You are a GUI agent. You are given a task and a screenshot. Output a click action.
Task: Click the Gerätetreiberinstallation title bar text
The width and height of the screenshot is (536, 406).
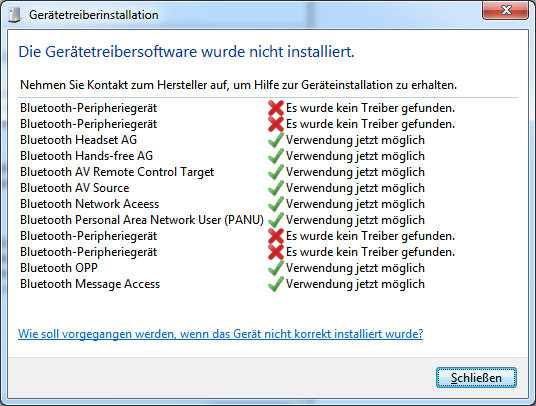pyautogui.click(x=94, y=15)
